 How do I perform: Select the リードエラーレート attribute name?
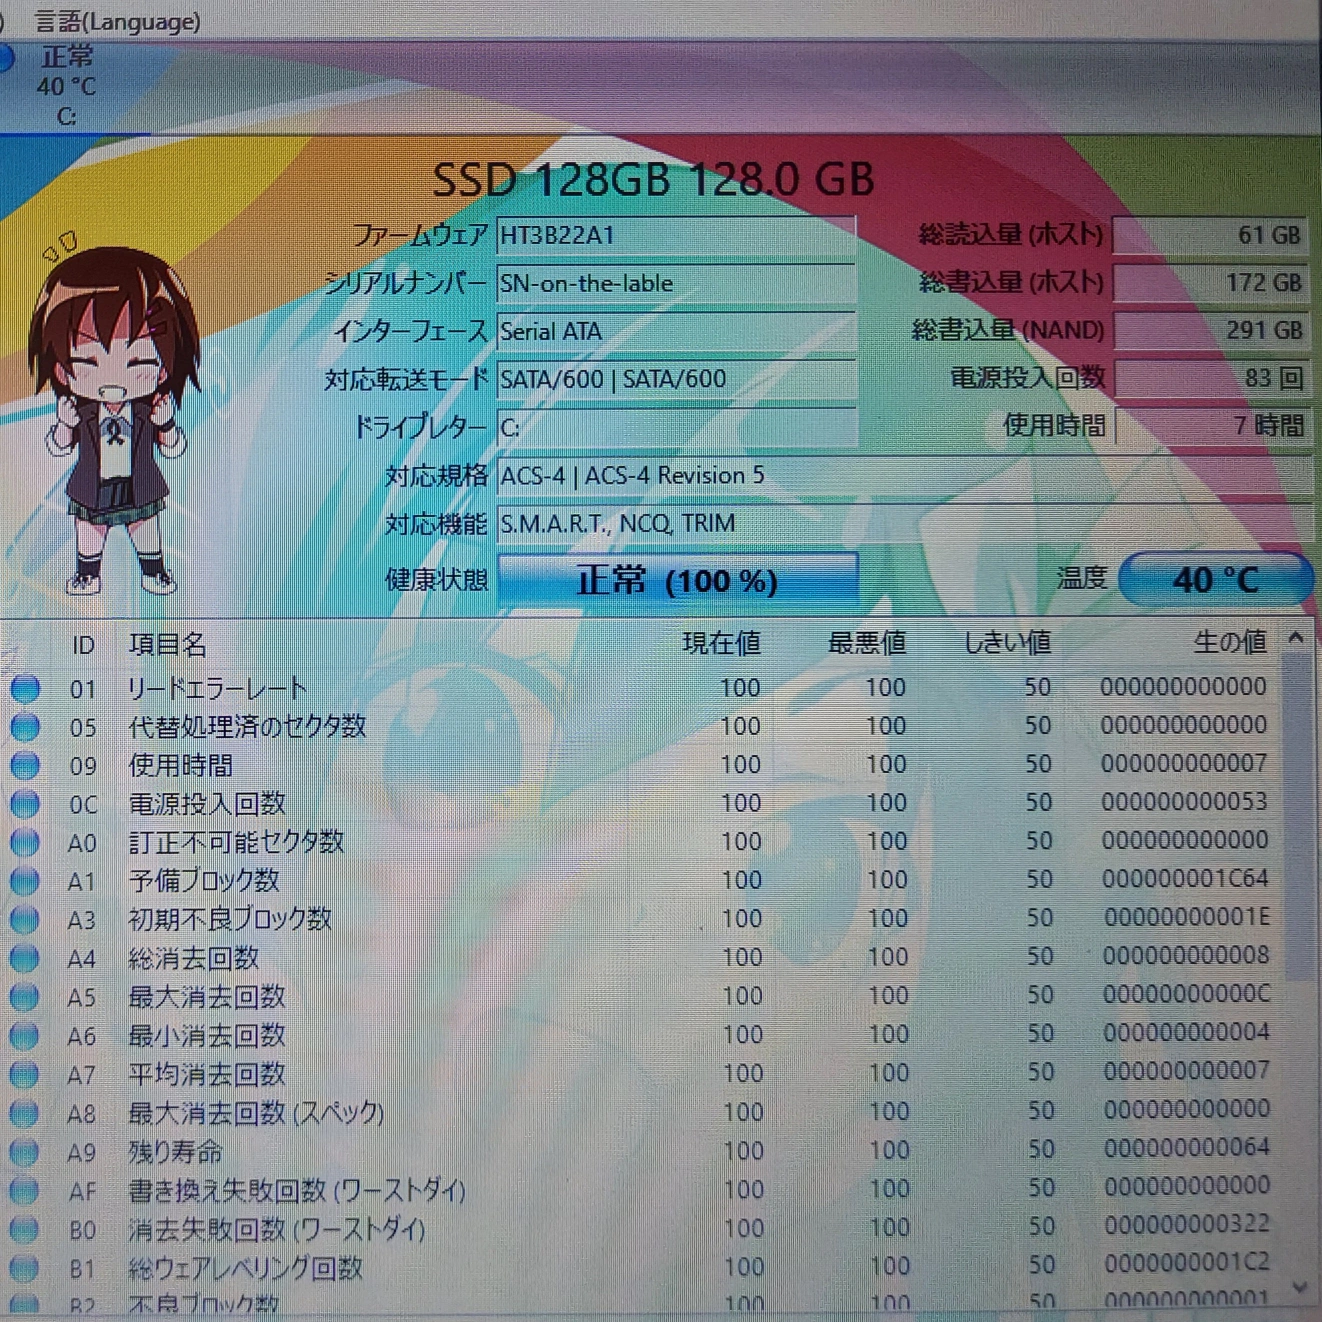pyautogui.click(x=217, y=689)
